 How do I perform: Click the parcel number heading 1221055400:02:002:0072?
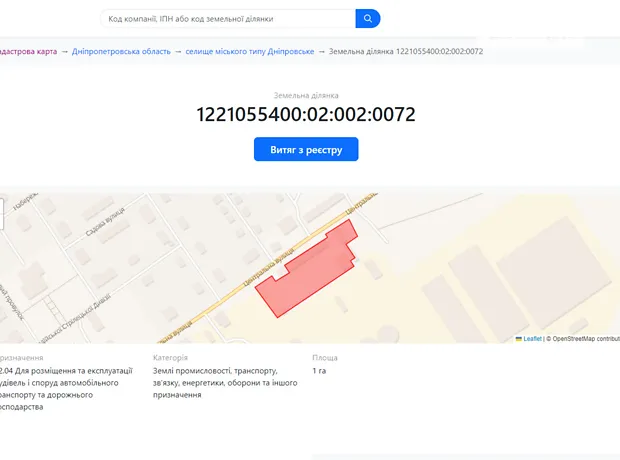306,115
